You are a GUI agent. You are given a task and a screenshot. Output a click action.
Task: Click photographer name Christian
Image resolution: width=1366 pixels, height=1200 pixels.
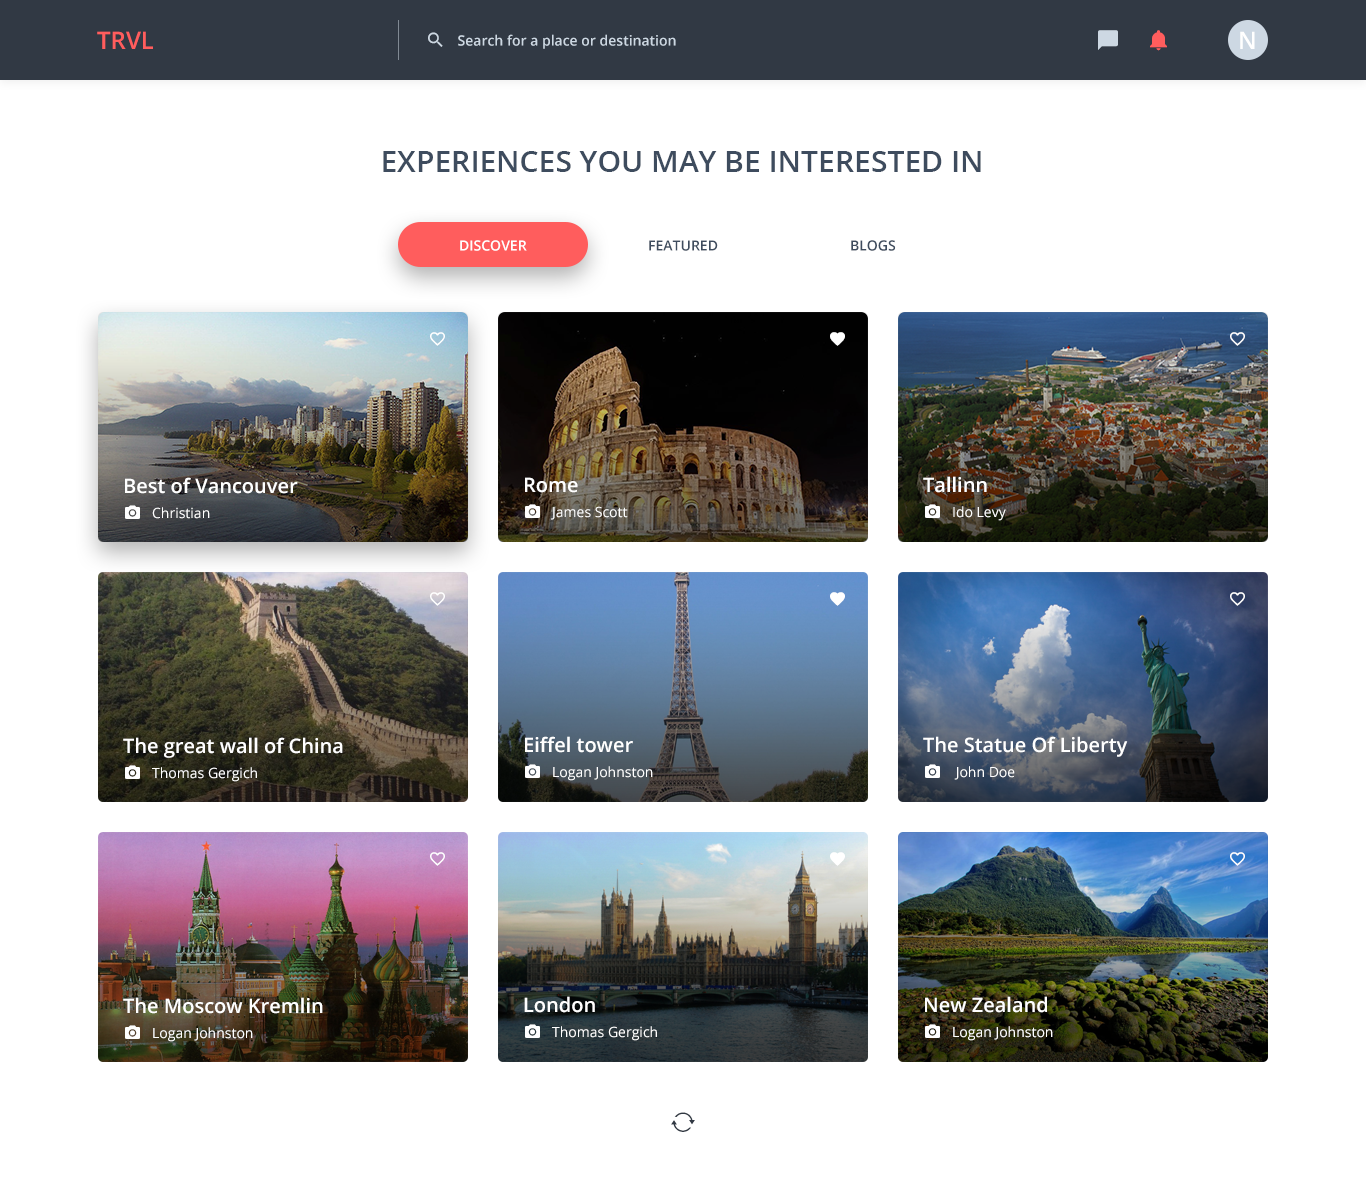coord(181,513)
